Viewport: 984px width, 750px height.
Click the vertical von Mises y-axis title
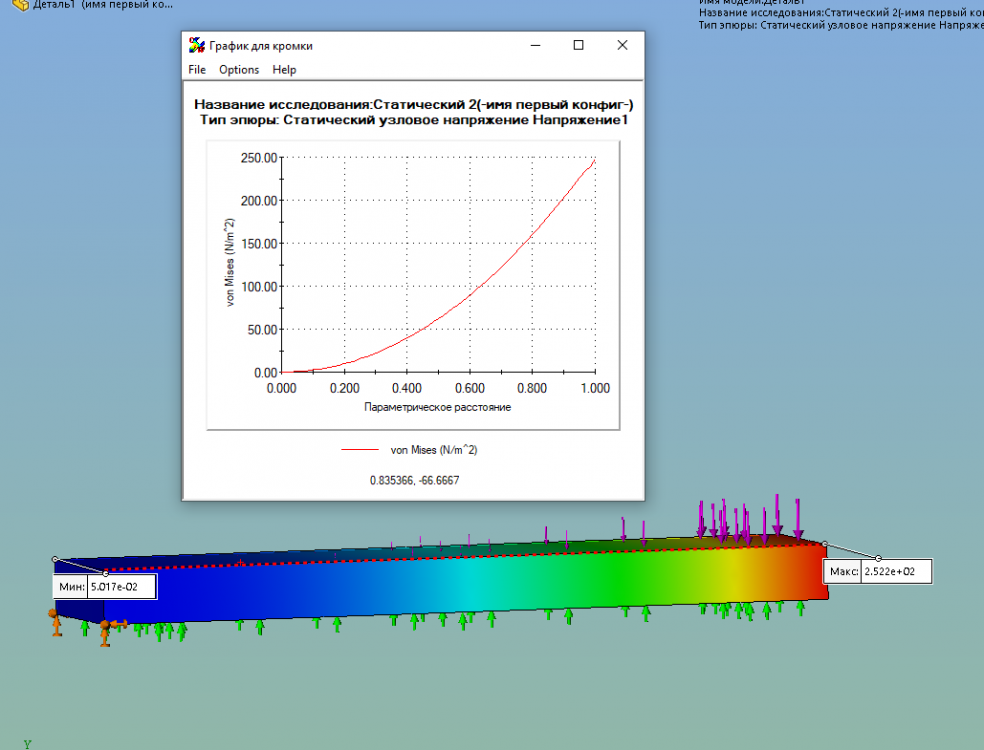pyautogui.click(x=230, y=262)
